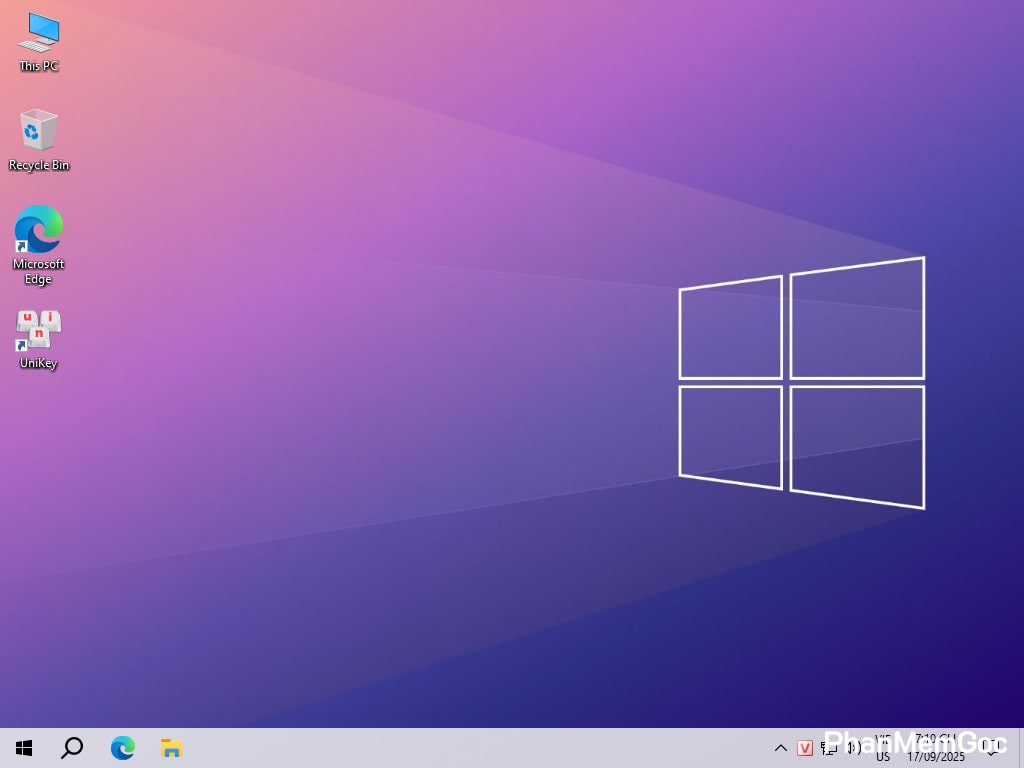Screen dimensions: 1024x768
Task: Select the UniKey desktop shortcut icon
Action: [39, 330]
